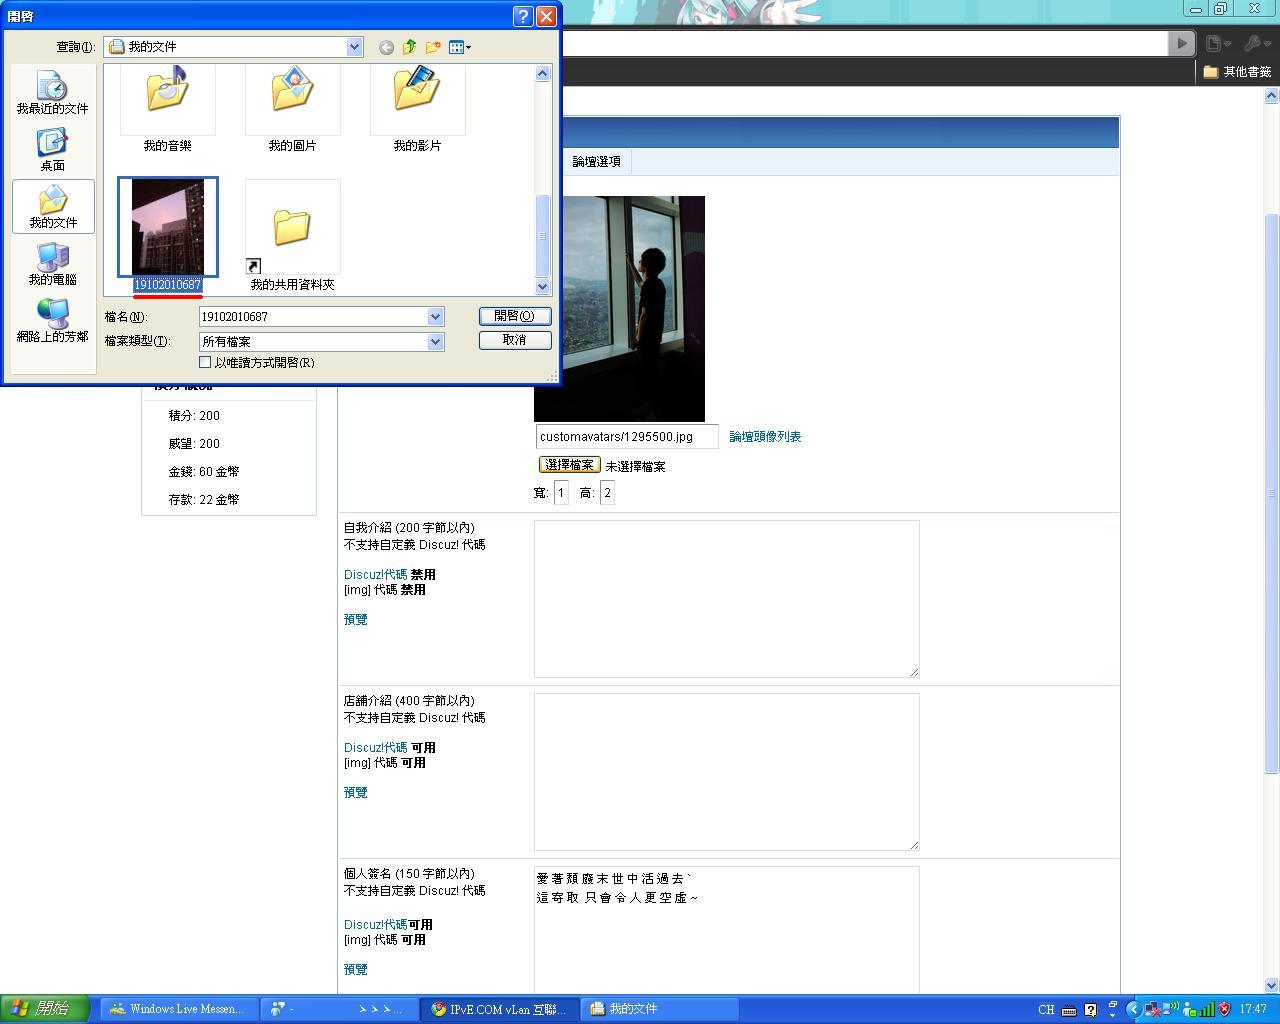
Task: Switch to the 論壇選項 tab
Action: 597,162
